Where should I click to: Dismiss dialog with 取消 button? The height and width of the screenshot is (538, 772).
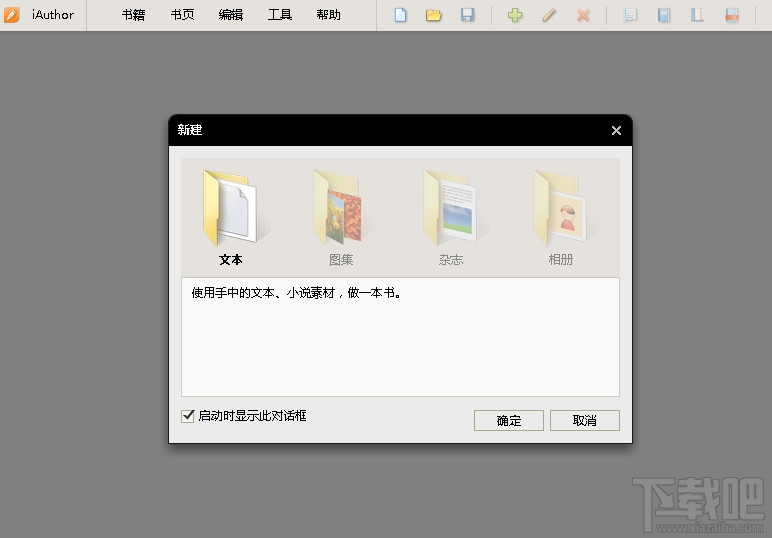point(584,420)
